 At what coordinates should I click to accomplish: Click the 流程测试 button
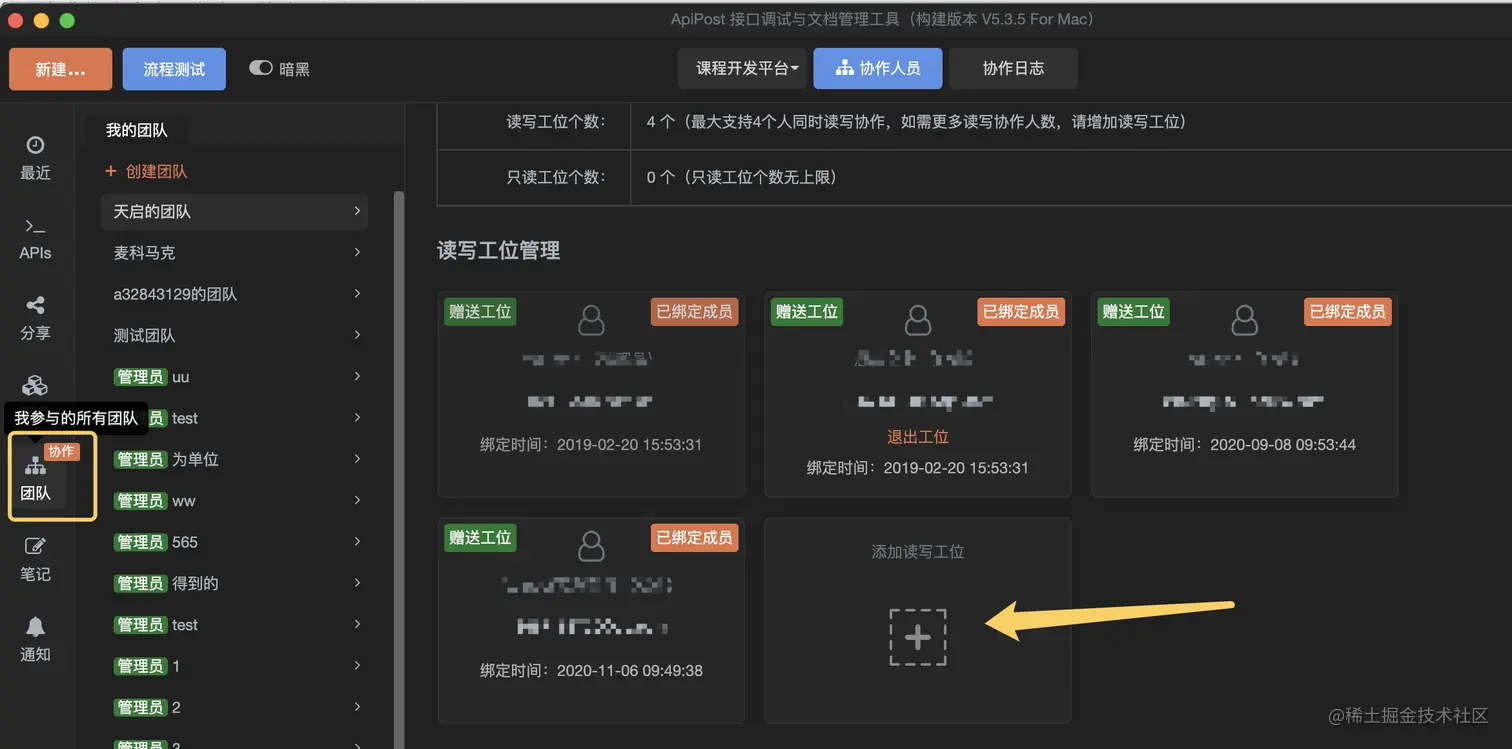[174, 69]
